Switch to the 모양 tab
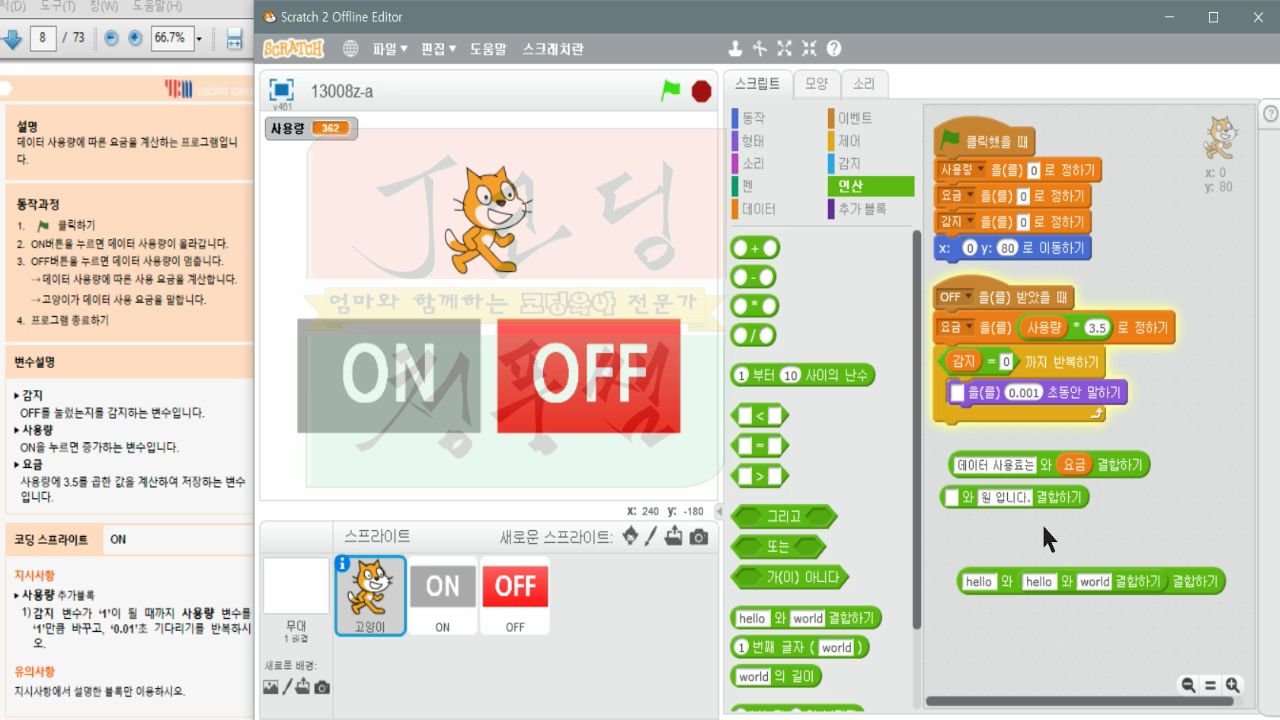Viewport: 1280px width, 720px height. tap(816, 84)
